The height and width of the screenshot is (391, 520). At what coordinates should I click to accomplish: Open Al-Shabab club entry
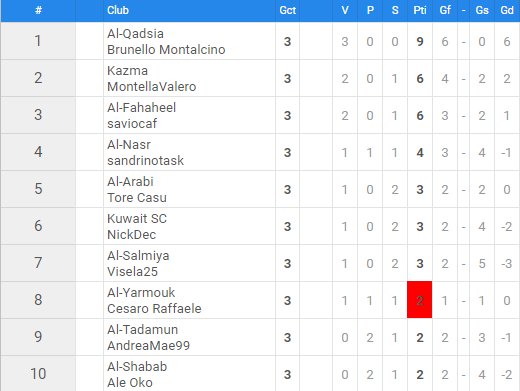tap(137, 367)
